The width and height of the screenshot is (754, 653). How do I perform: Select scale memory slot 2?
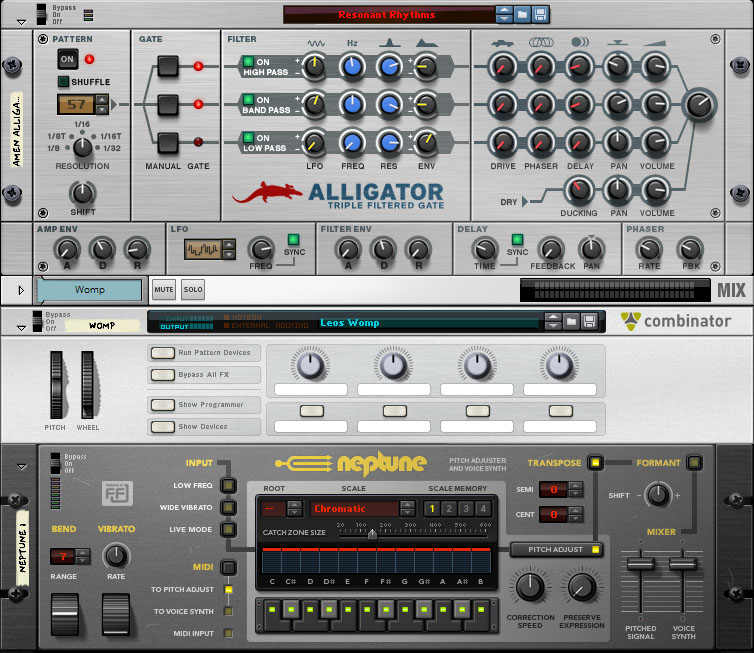click(449, 509)
